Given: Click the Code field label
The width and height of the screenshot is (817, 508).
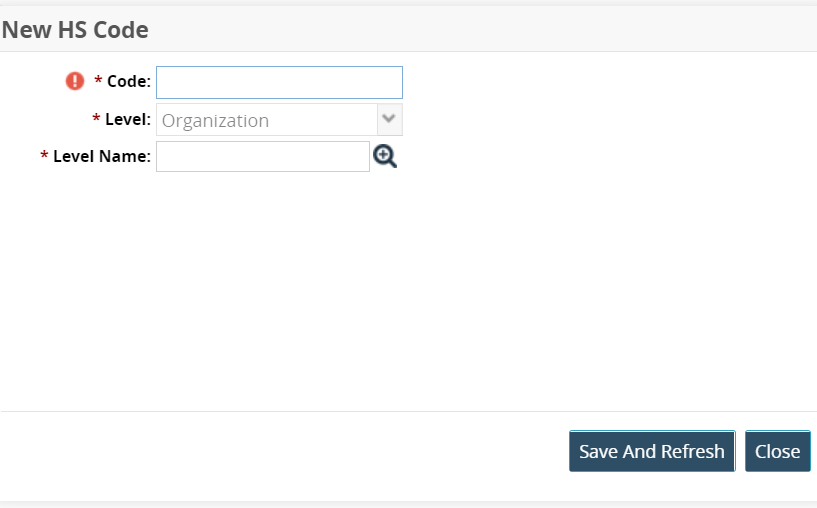Looking at the screenshot, I should coord(129,82).
